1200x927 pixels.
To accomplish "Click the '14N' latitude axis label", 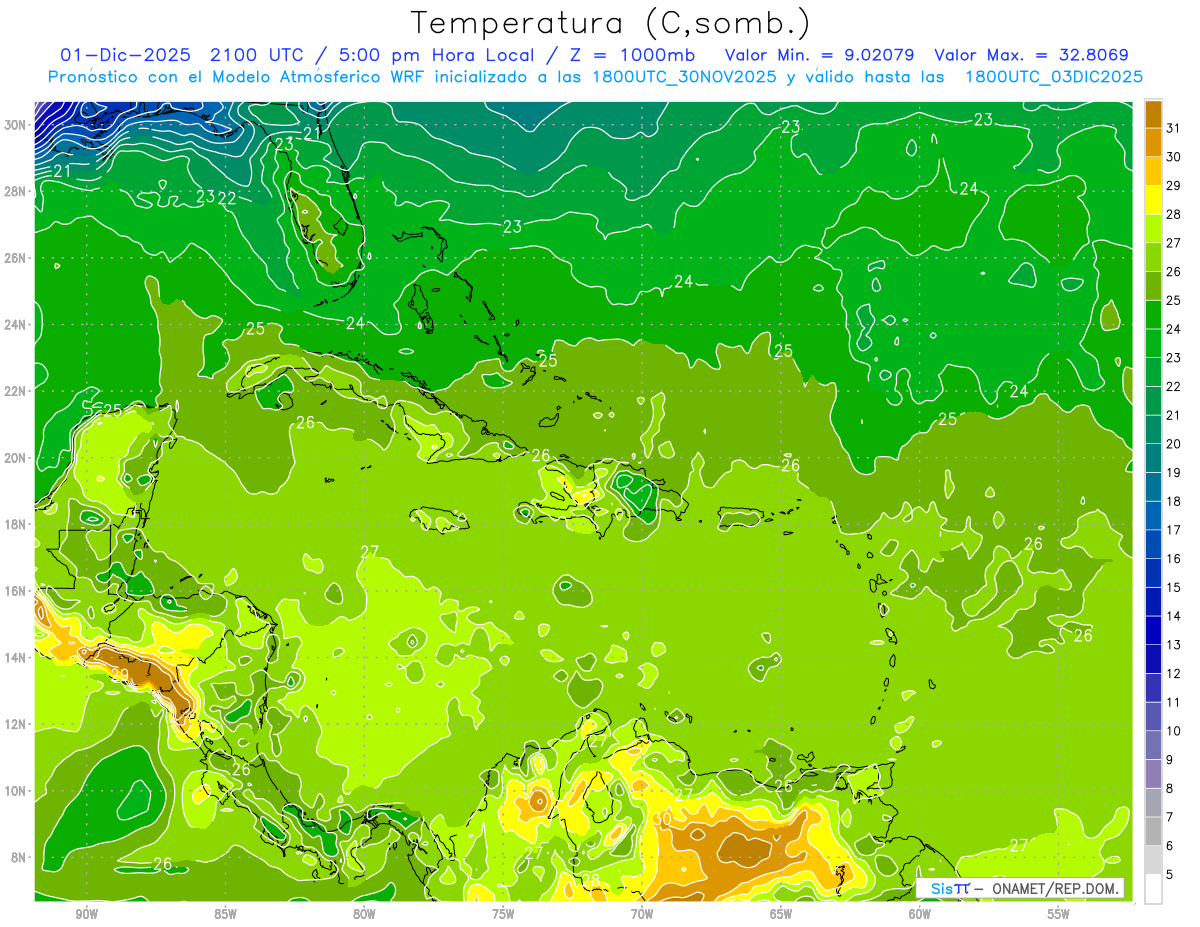I will [x=17, y=657].
